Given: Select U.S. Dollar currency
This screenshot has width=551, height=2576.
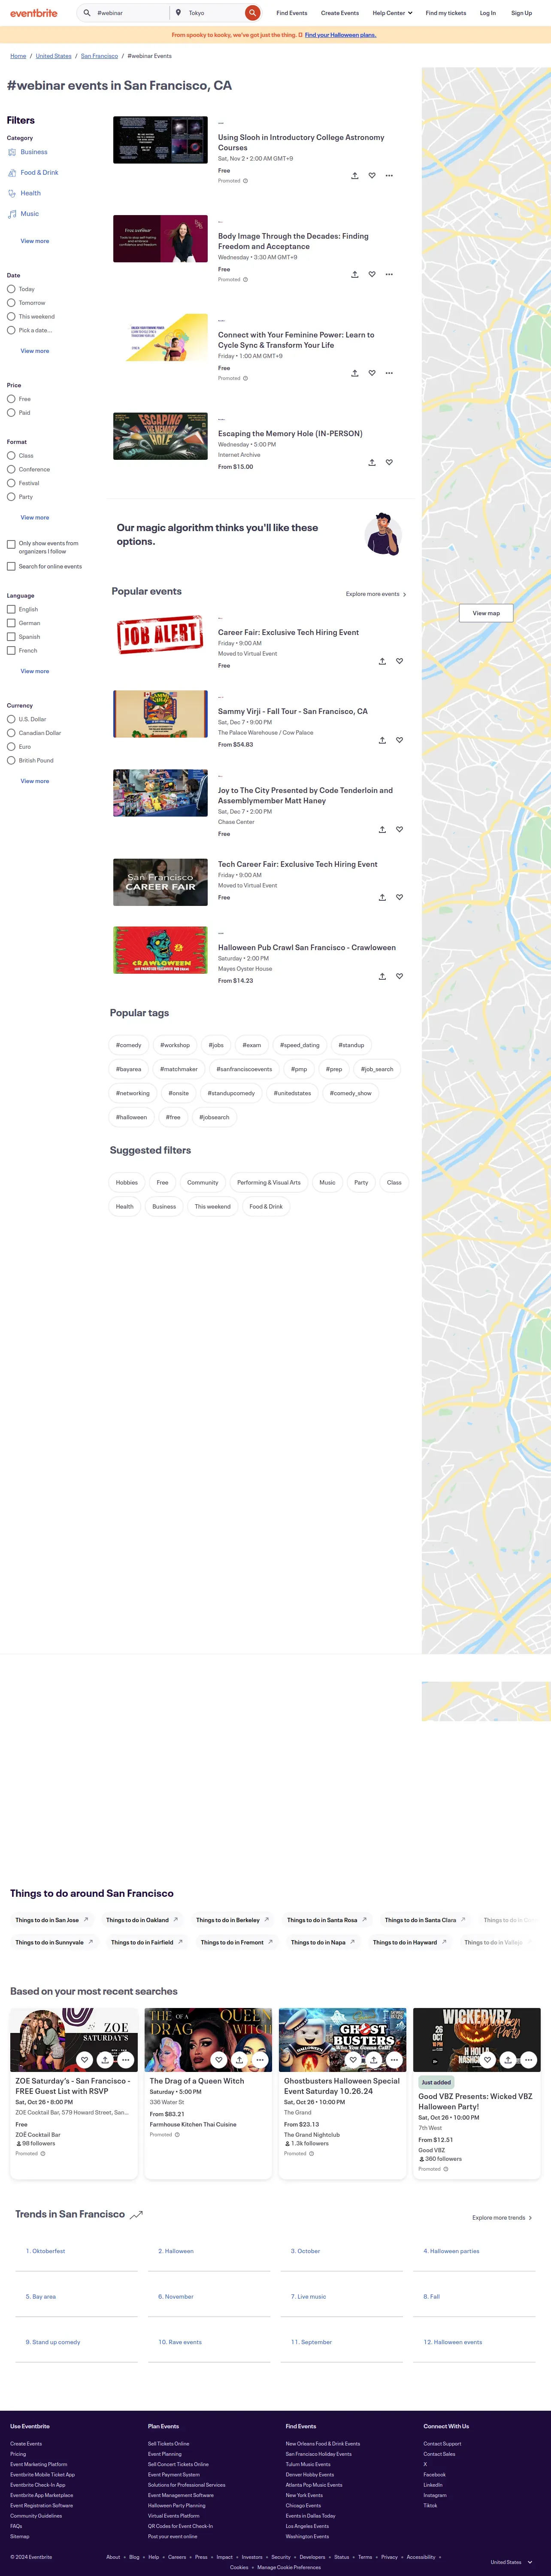Looking at the screenshot, I should [11, 719].
